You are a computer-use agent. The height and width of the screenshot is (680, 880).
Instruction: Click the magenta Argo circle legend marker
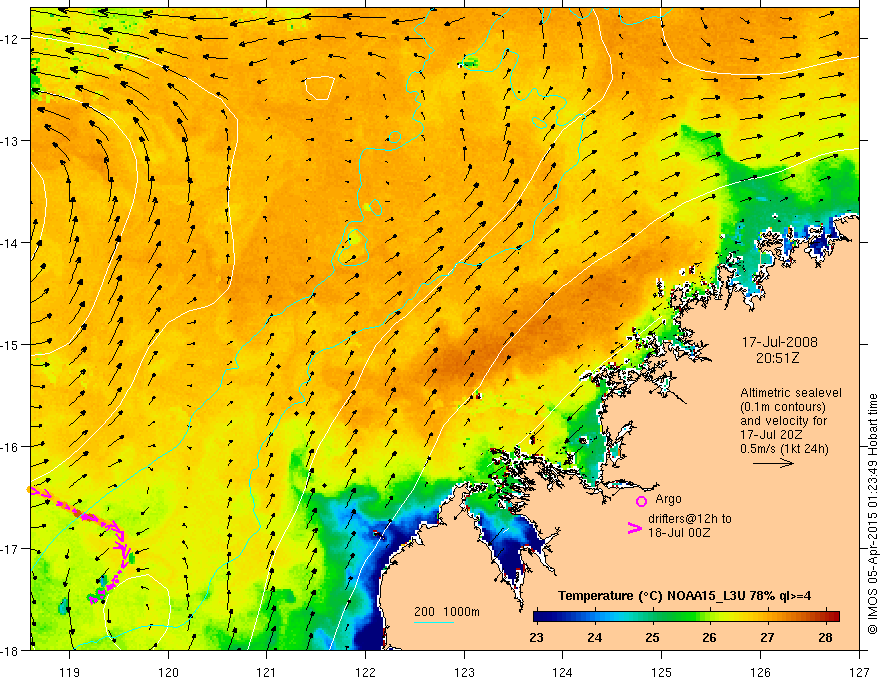641,501
